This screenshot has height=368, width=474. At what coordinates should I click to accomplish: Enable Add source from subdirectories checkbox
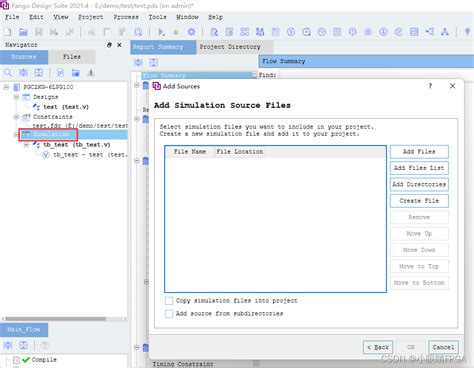click(169, 314)
